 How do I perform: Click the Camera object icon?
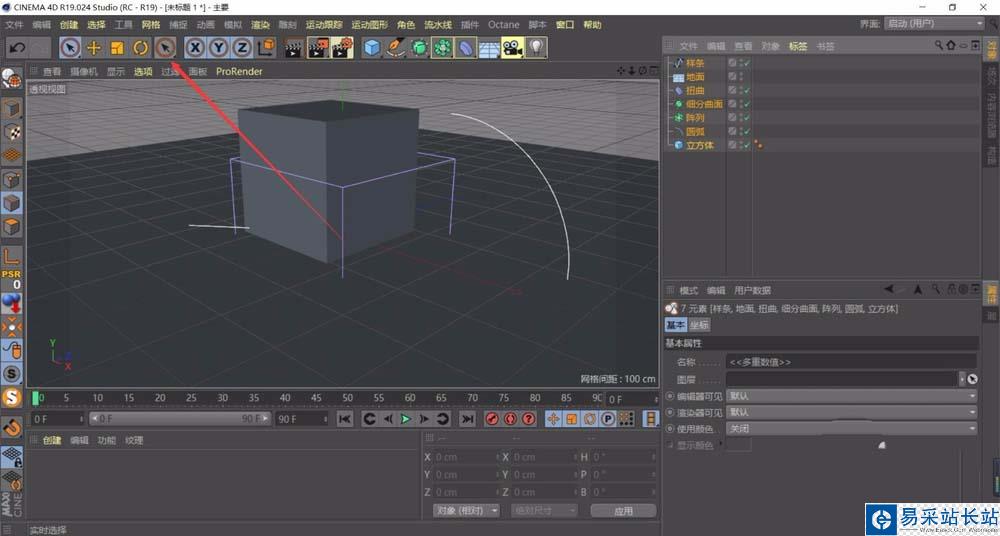[x=512, y=47]
